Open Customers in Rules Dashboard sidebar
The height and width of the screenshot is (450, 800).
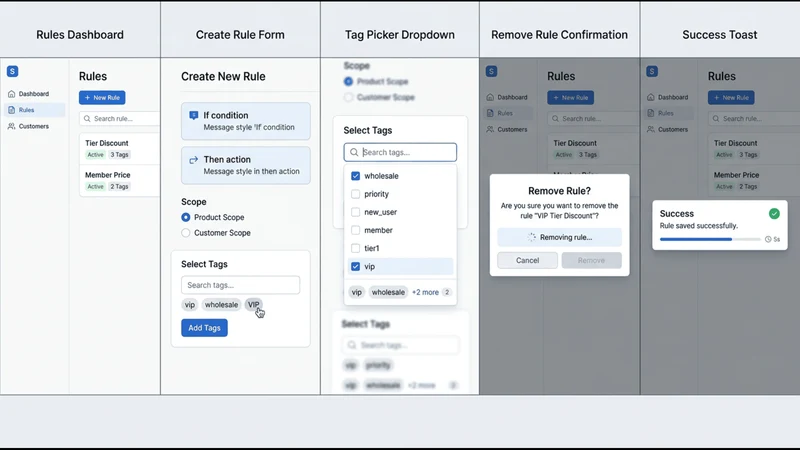(34, 126)
